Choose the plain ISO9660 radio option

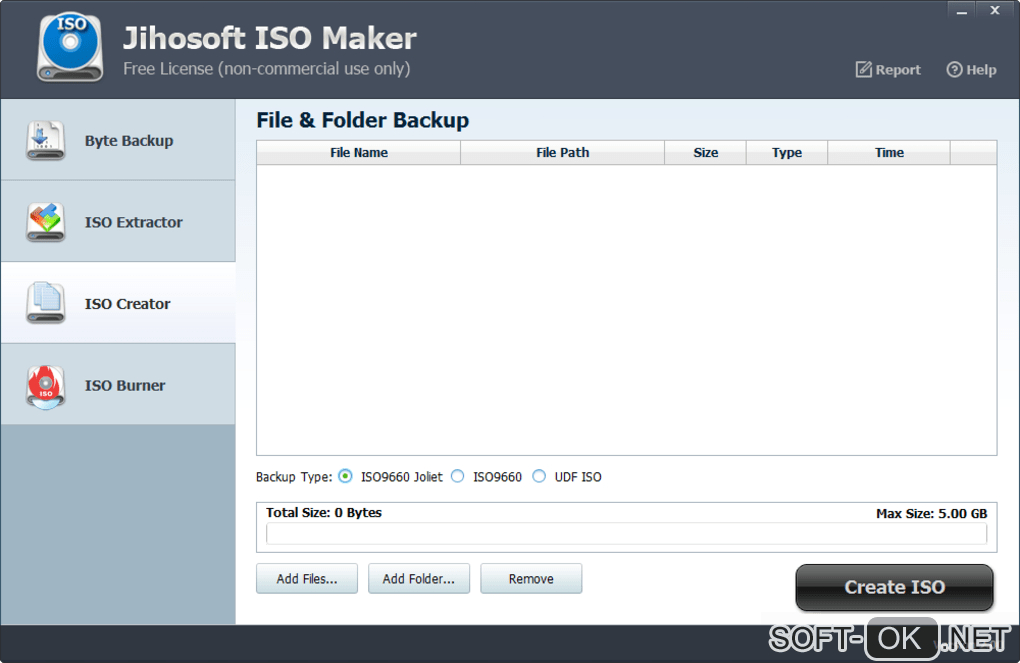click(458, 476)
